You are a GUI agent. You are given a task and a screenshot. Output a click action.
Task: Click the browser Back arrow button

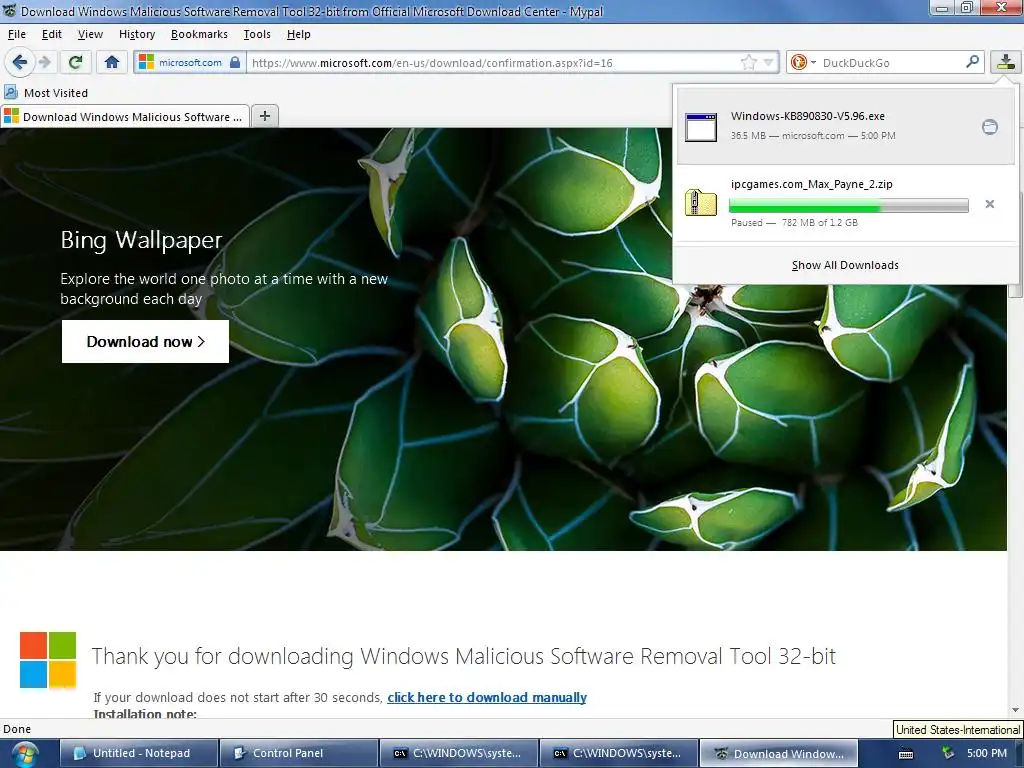19,63
